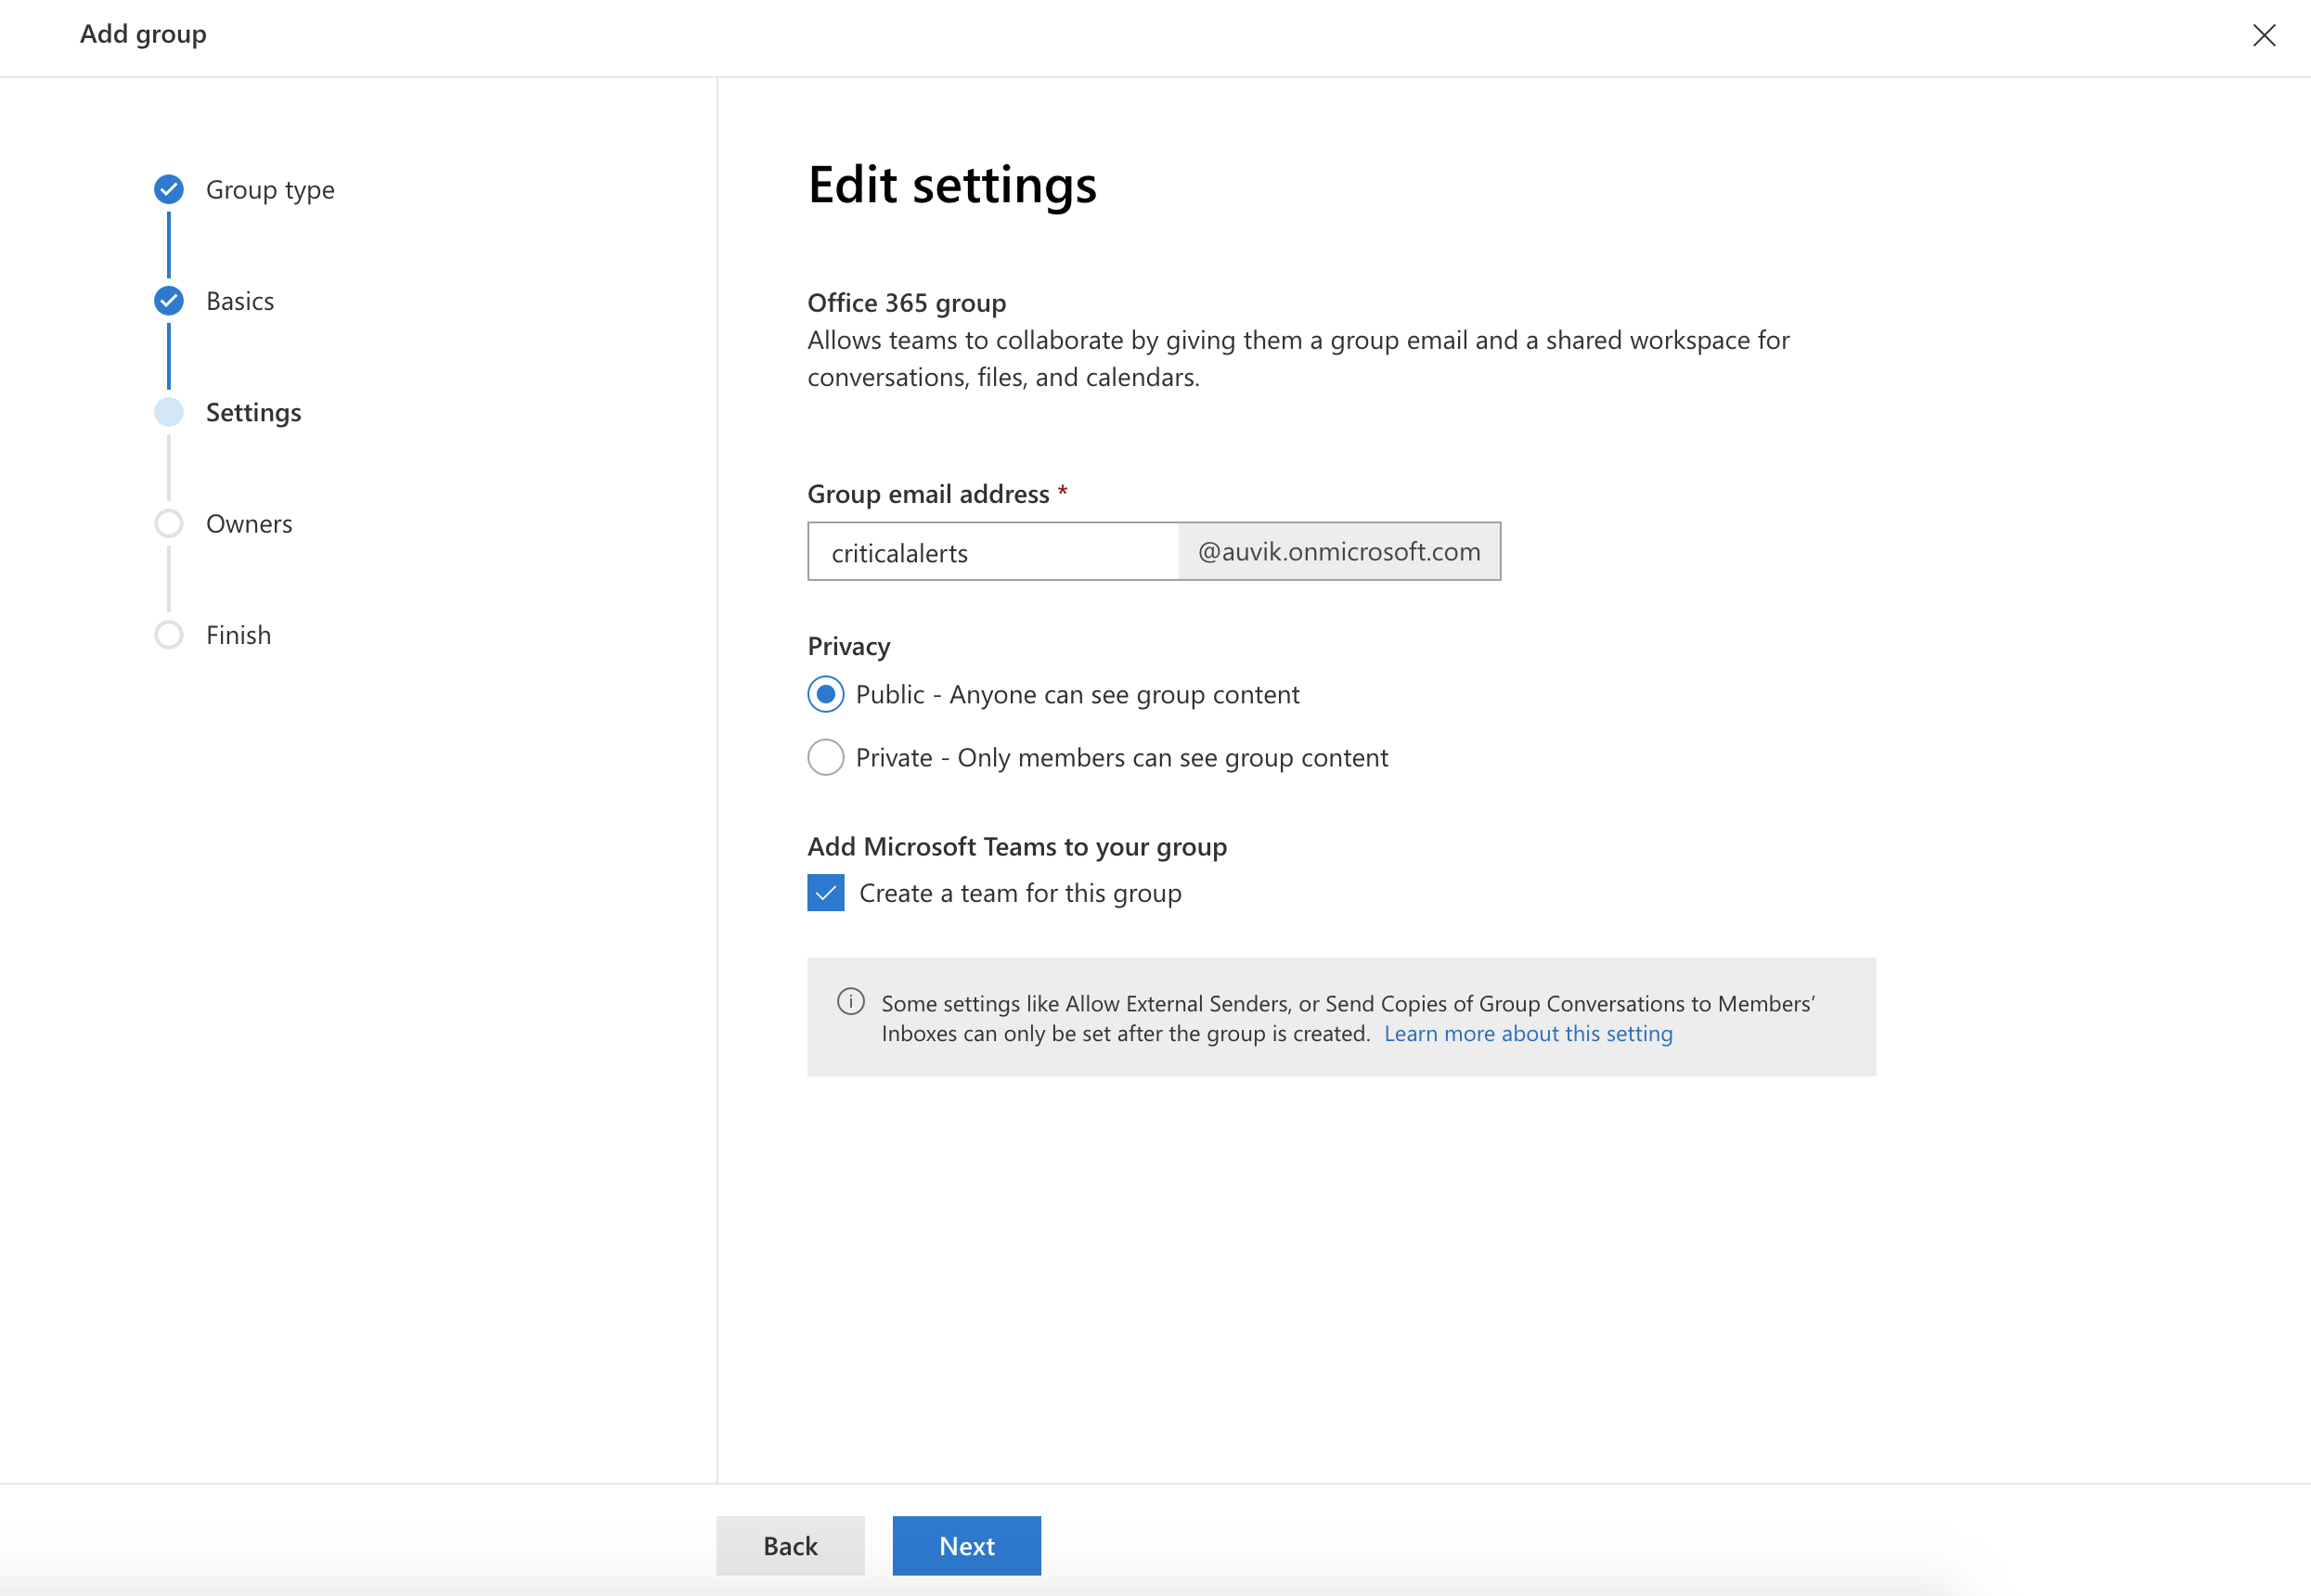
Task: Click the Back button
Action: pyautogui.click(x=790, y=1545)
